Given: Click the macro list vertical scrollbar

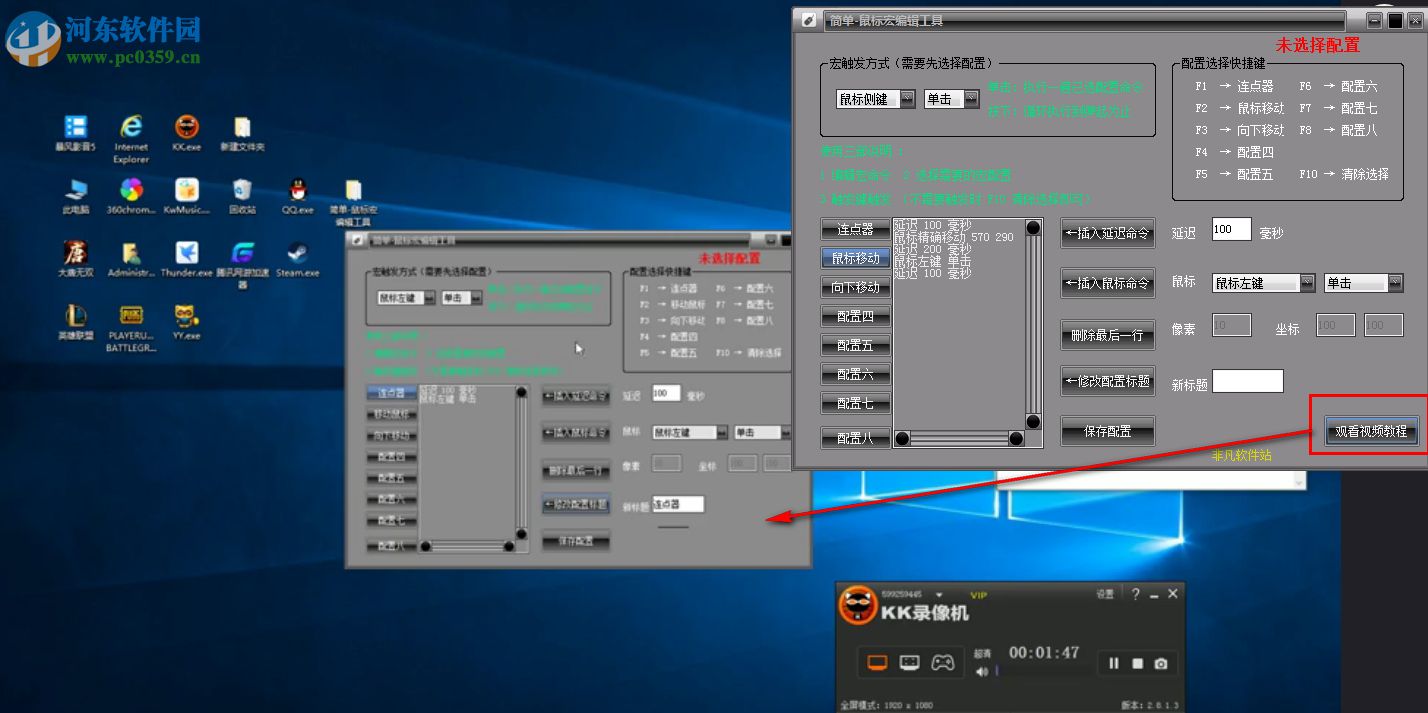Looking at the screenshot, I should click(x=1033, y=324).
